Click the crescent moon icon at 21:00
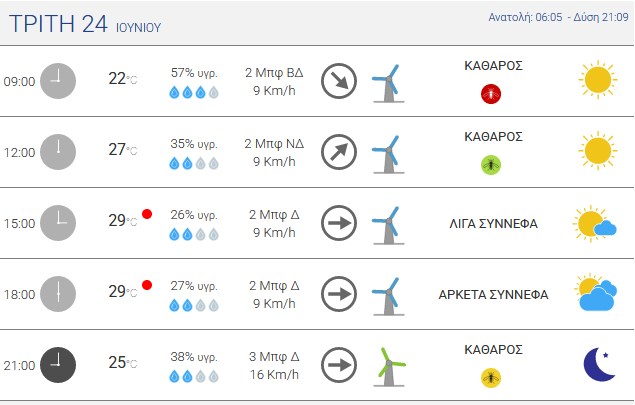Viewport: 635px width, 405px height. click(600, 364)
